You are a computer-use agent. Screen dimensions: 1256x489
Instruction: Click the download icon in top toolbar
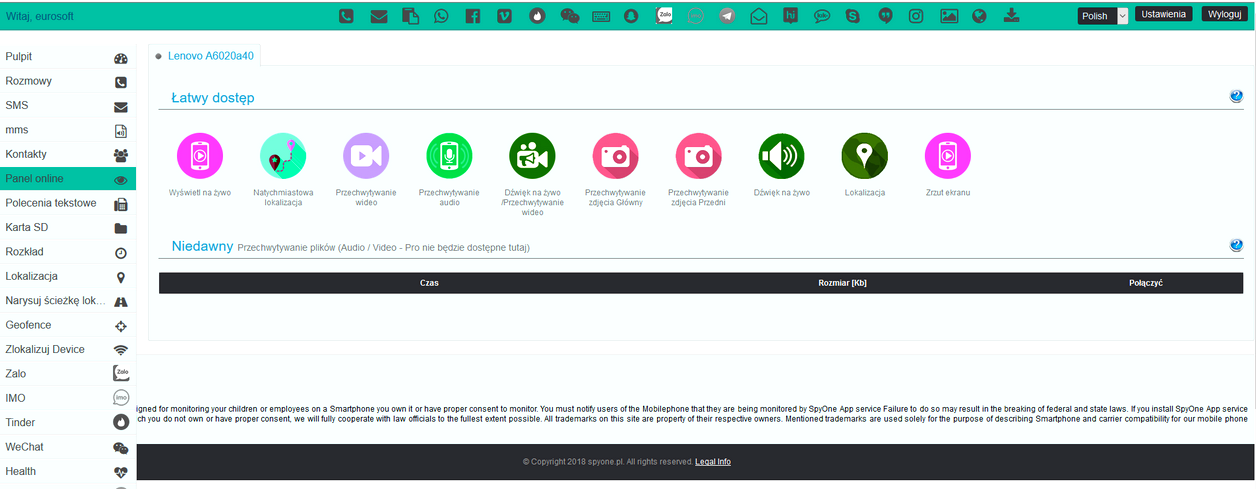point(1011,16)
